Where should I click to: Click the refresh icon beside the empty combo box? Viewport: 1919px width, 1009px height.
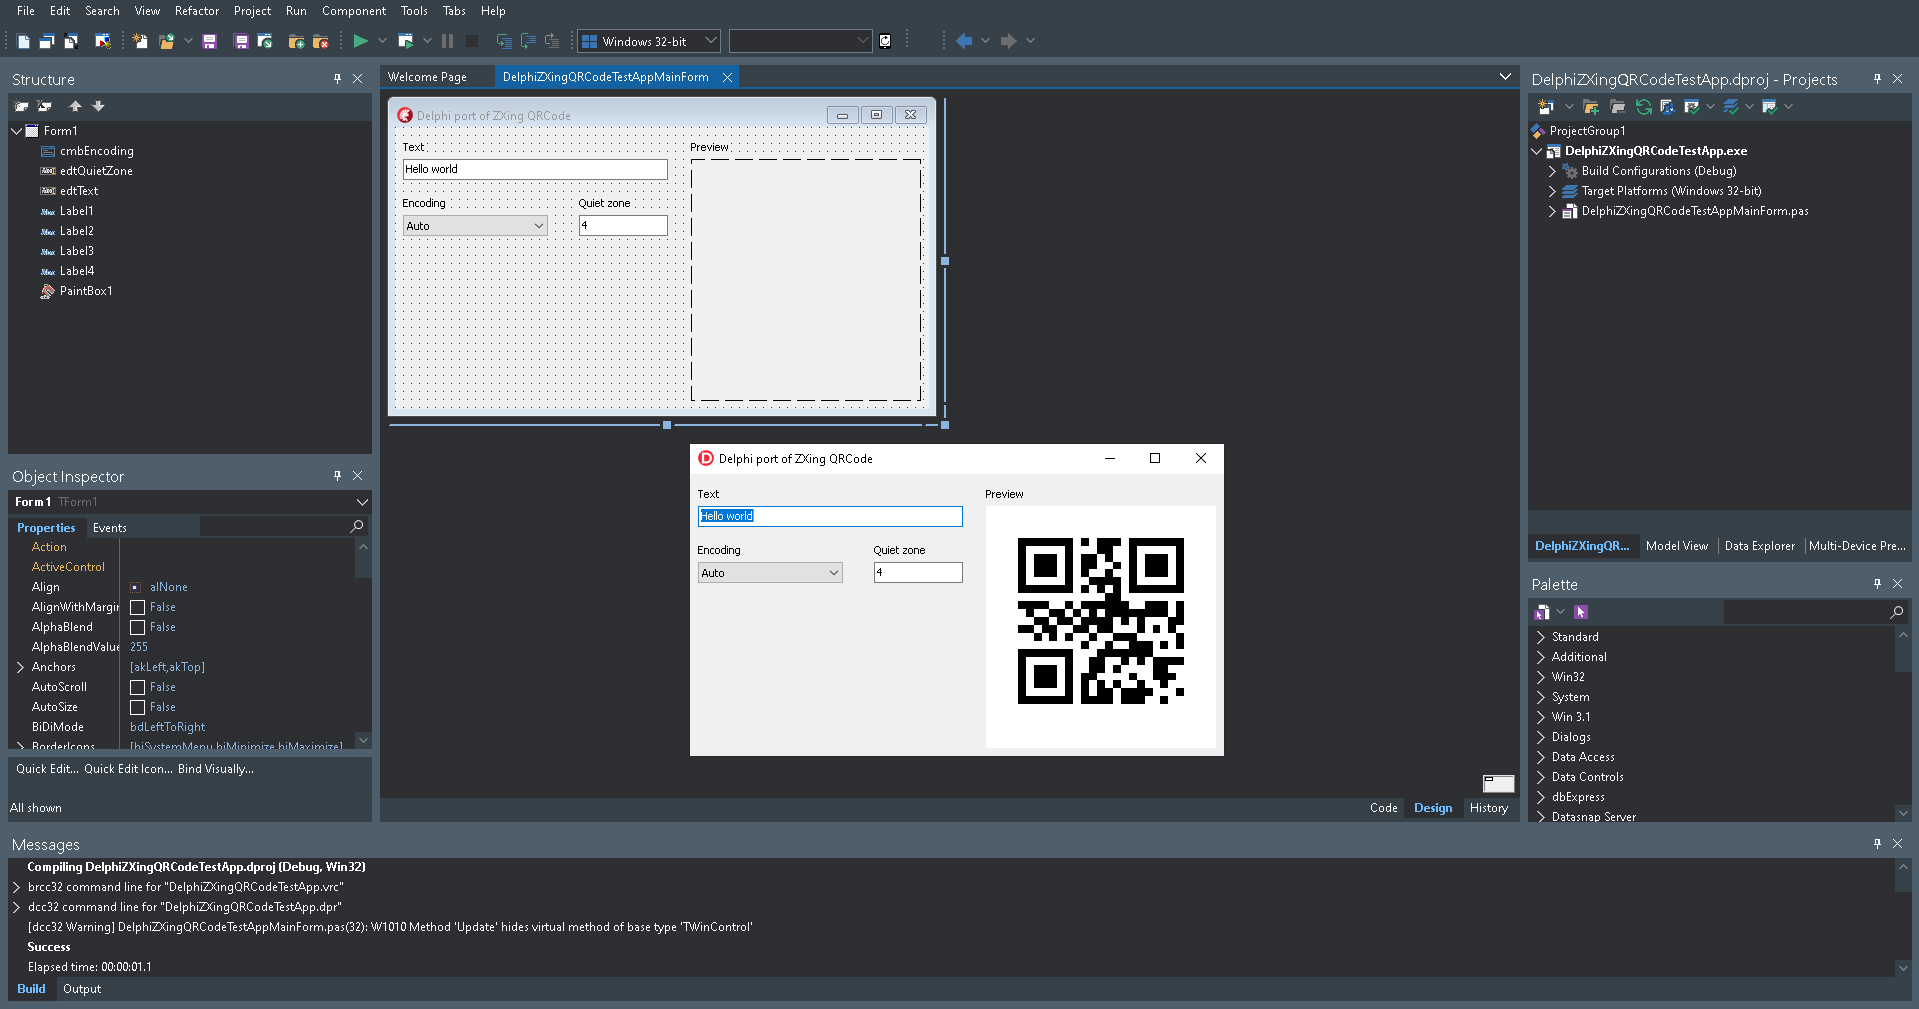[x=885, y=41]
